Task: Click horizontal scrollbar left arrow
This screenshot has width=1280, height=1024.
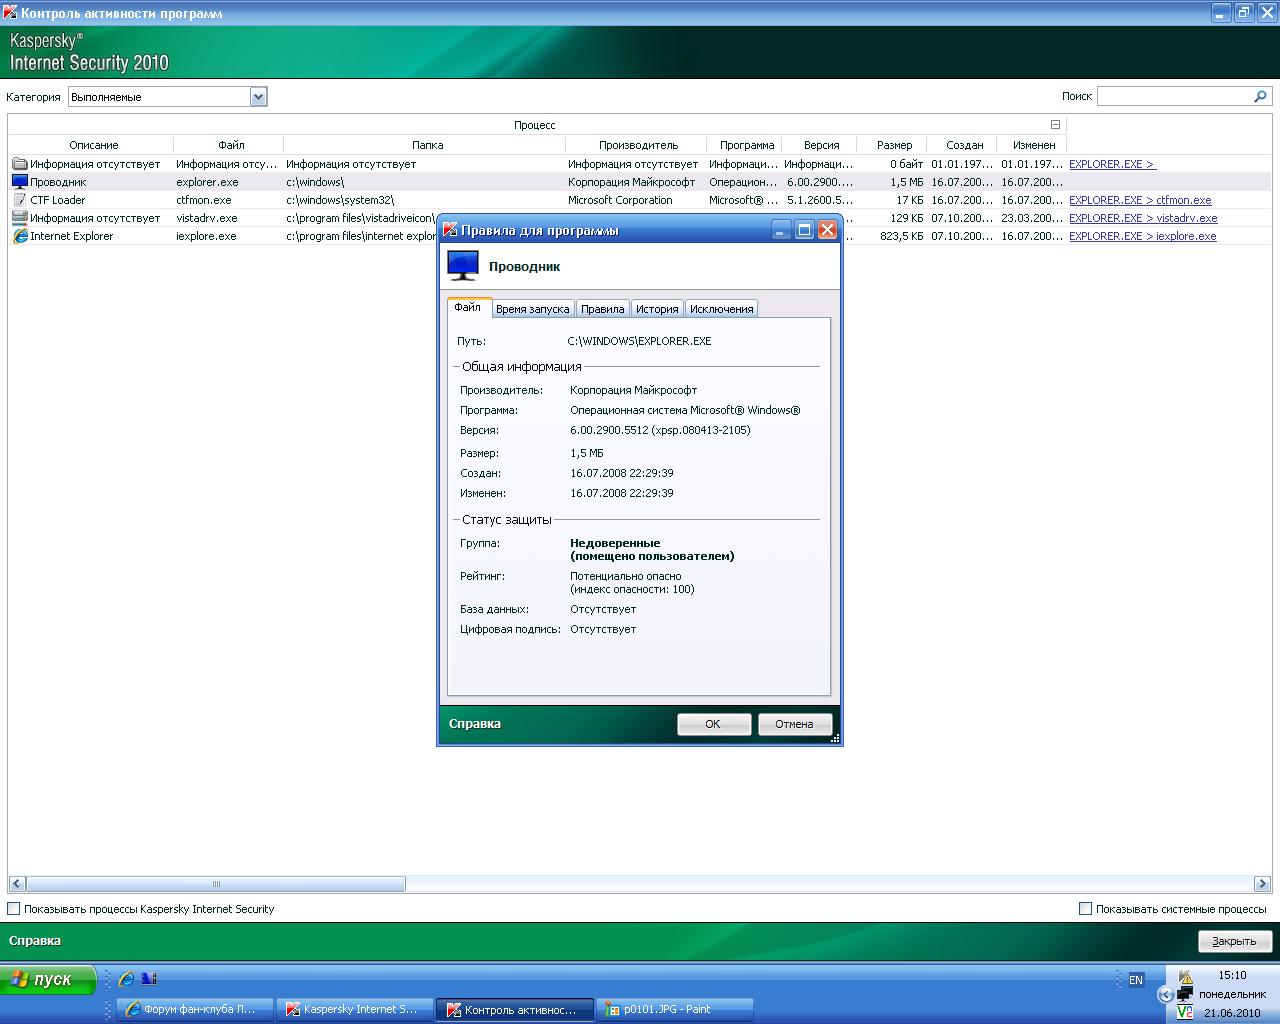Action: [17, 884]
